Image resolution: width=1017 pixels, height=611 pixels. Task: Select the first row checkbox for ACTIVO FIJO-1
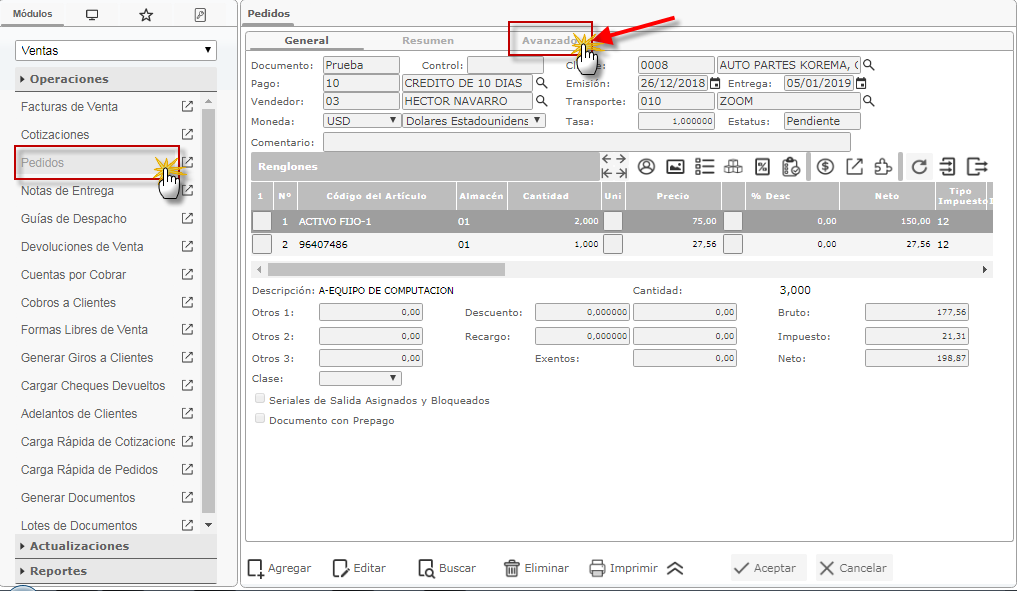tap(261, 221)
